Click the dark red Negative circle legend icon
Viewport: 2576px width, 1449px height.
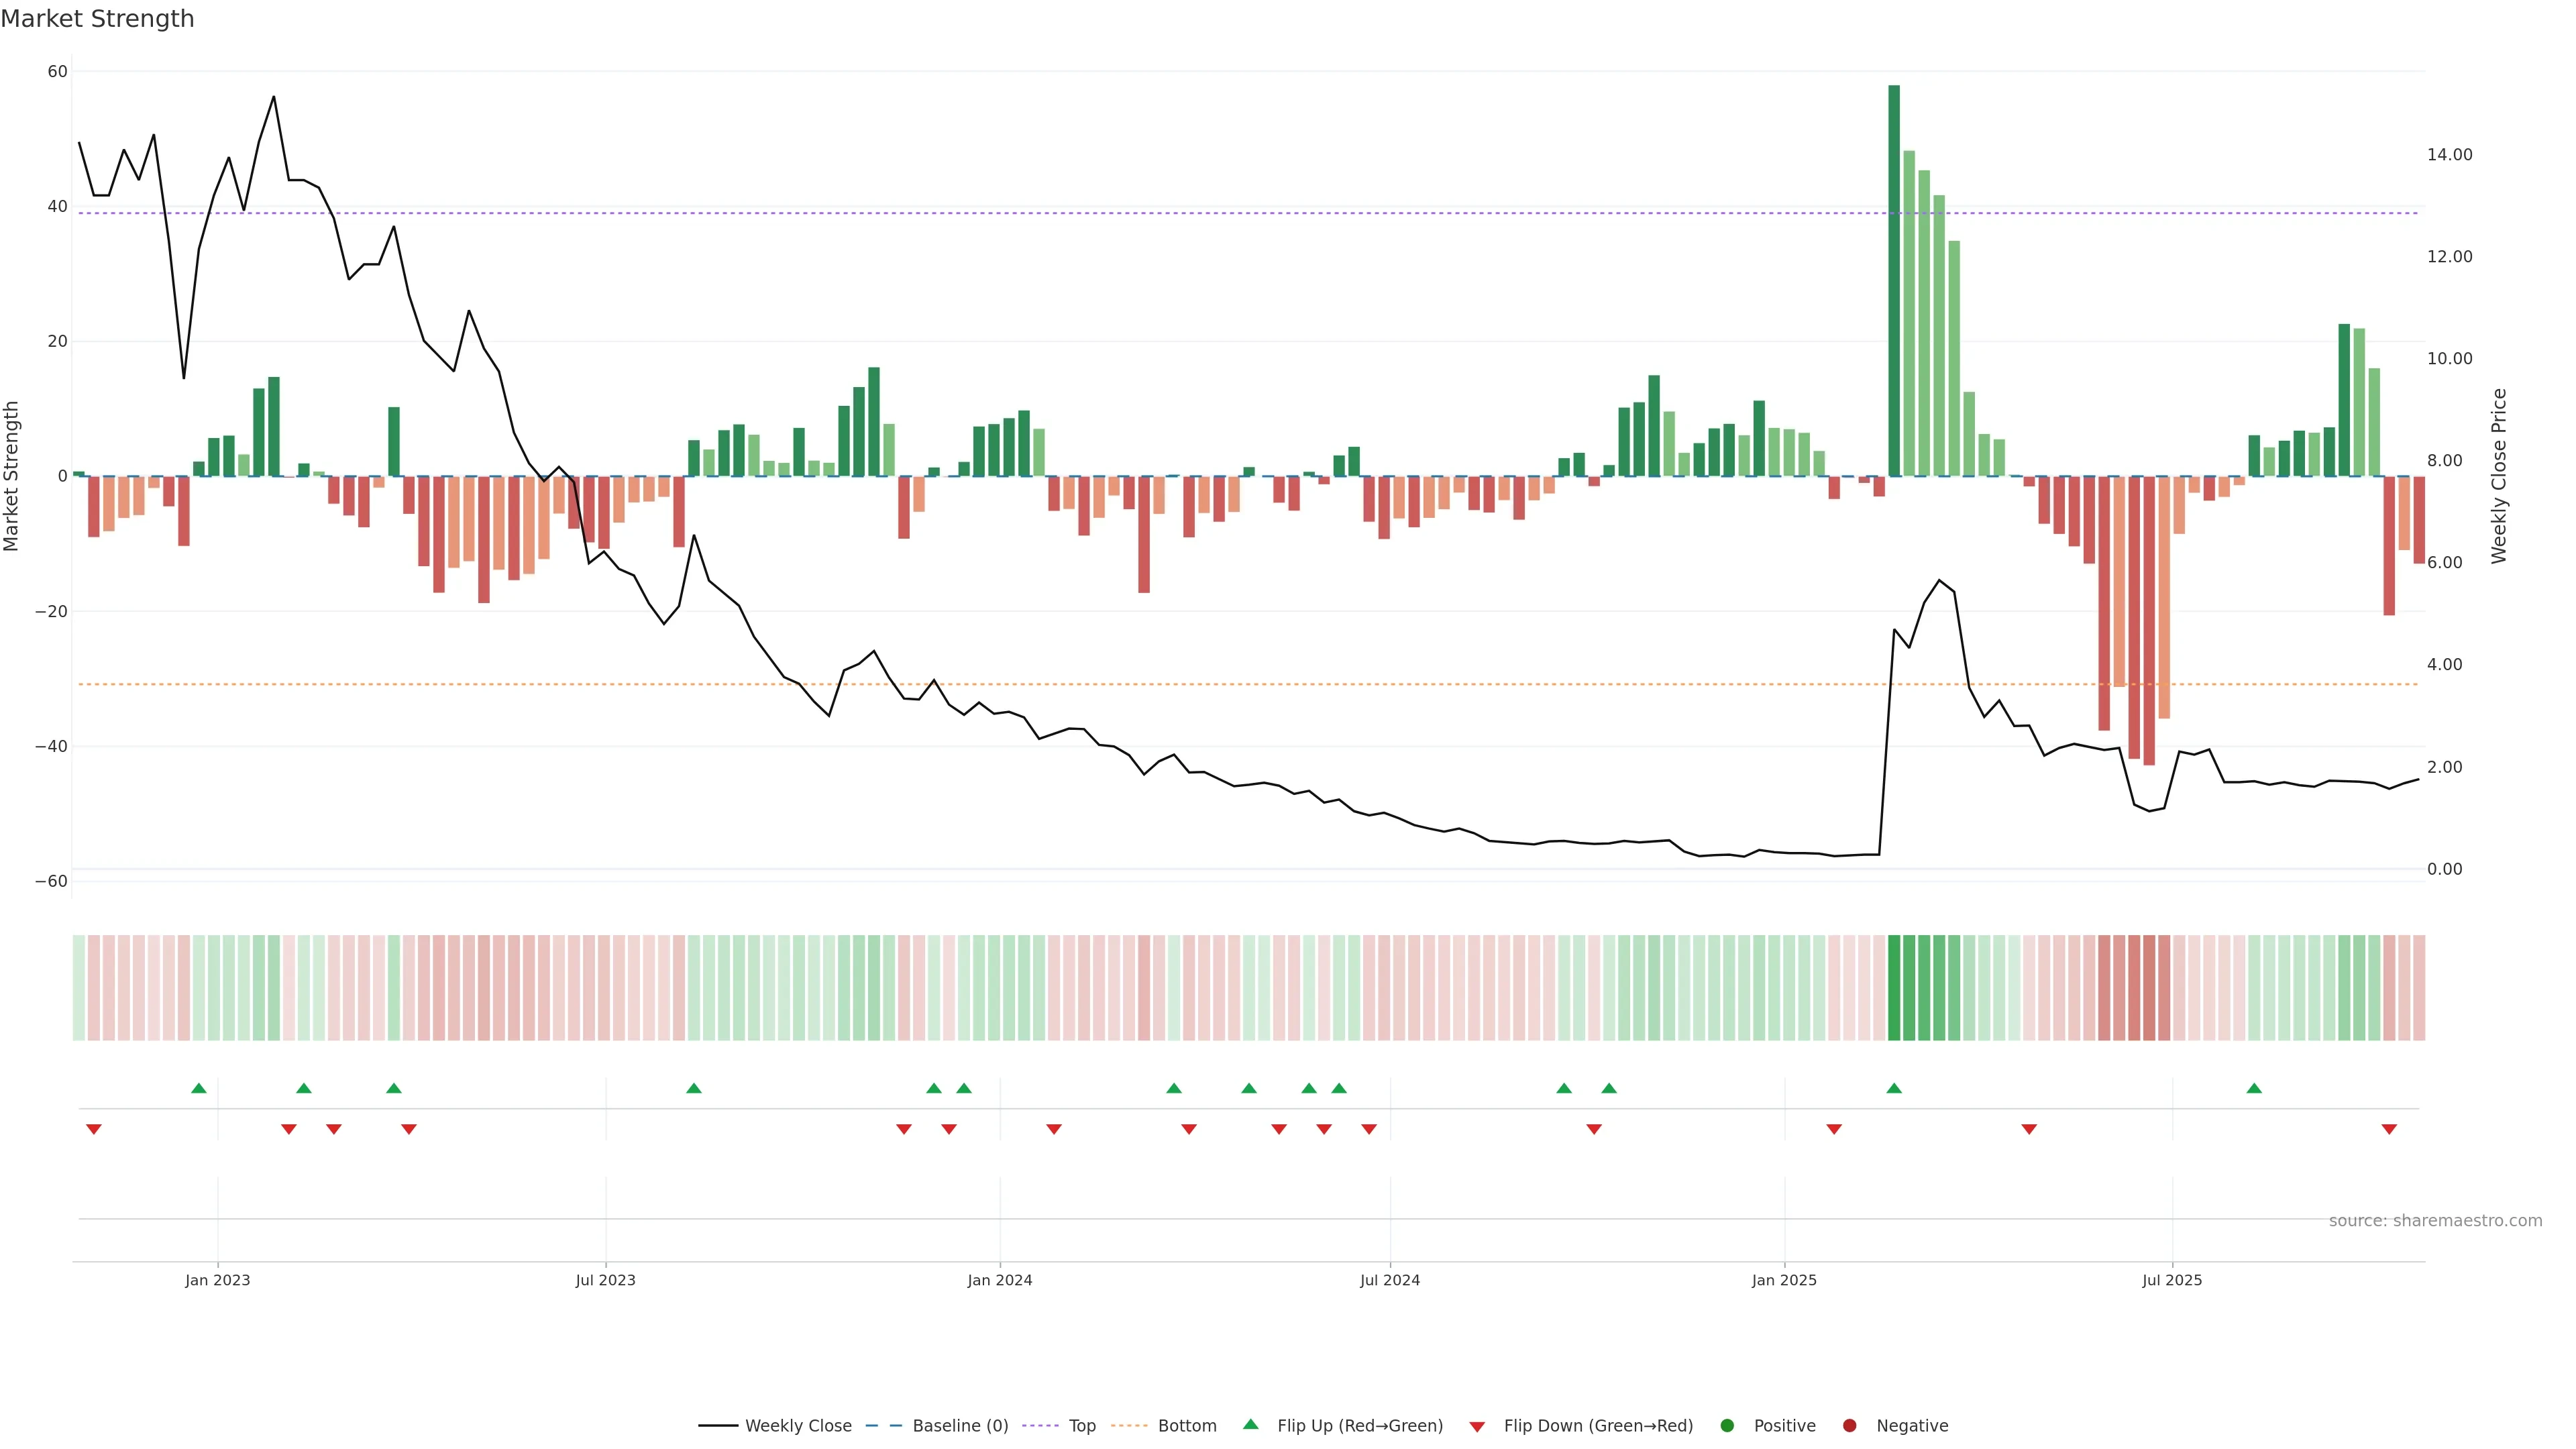click(x=1849, y=1425)
